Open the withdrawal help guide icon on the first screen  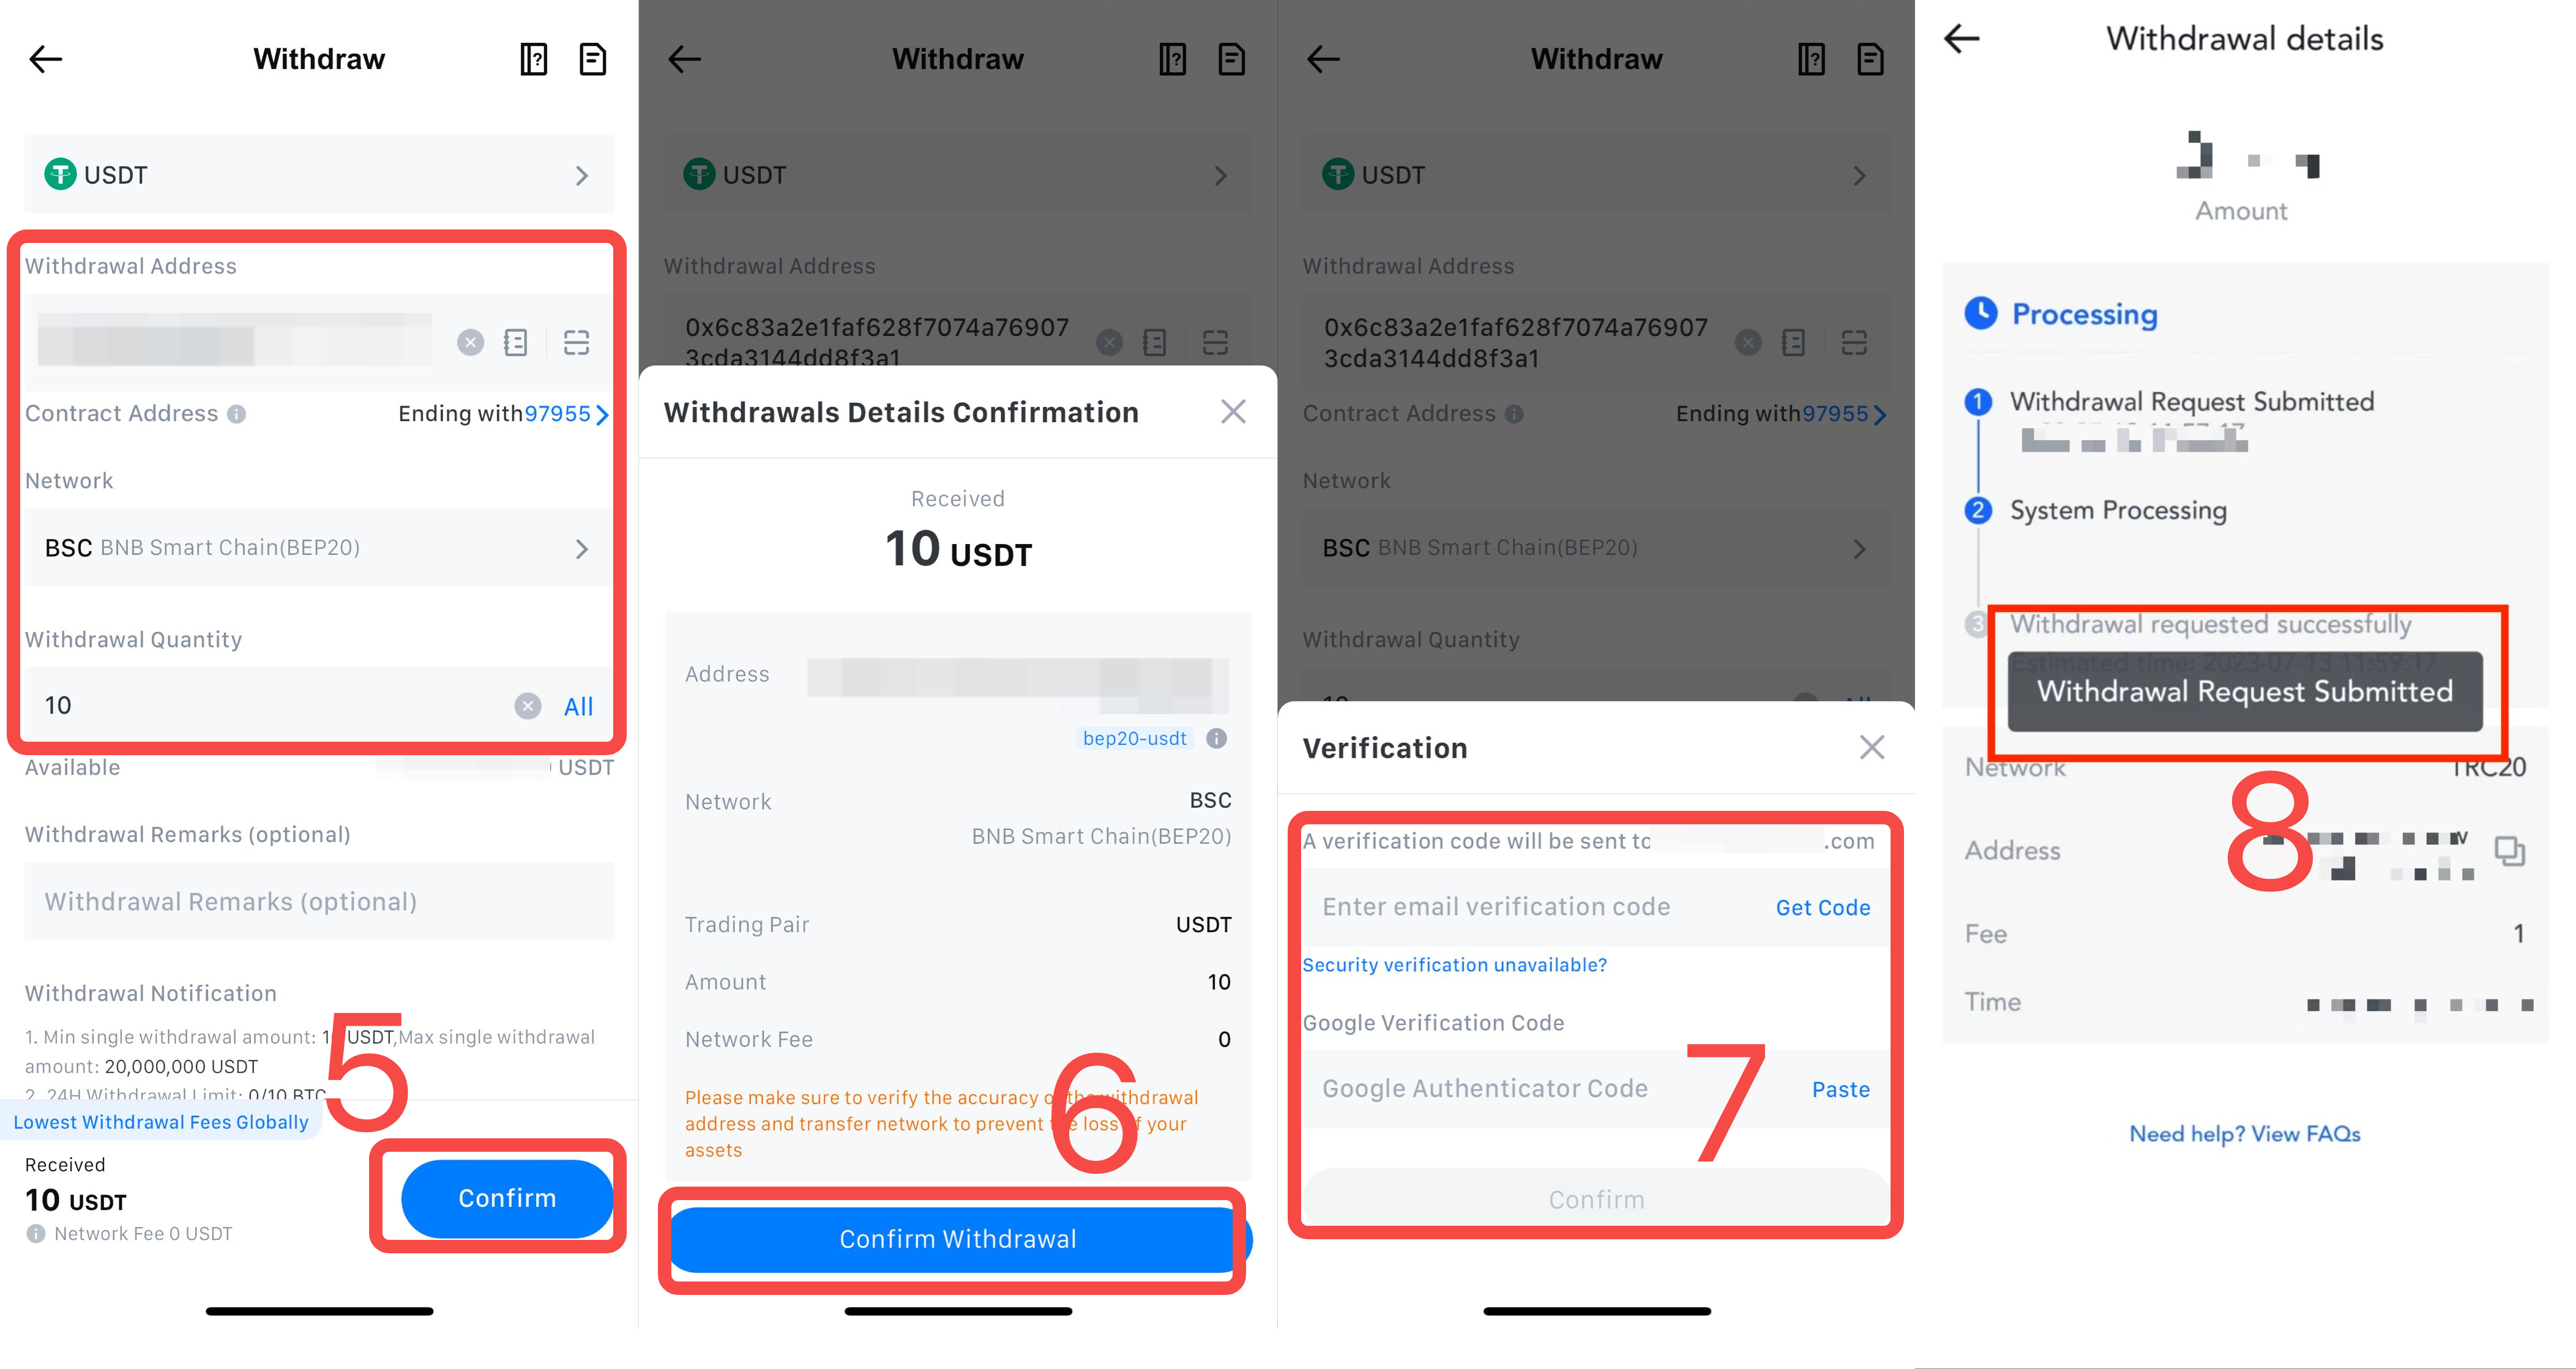coord(534,59)
